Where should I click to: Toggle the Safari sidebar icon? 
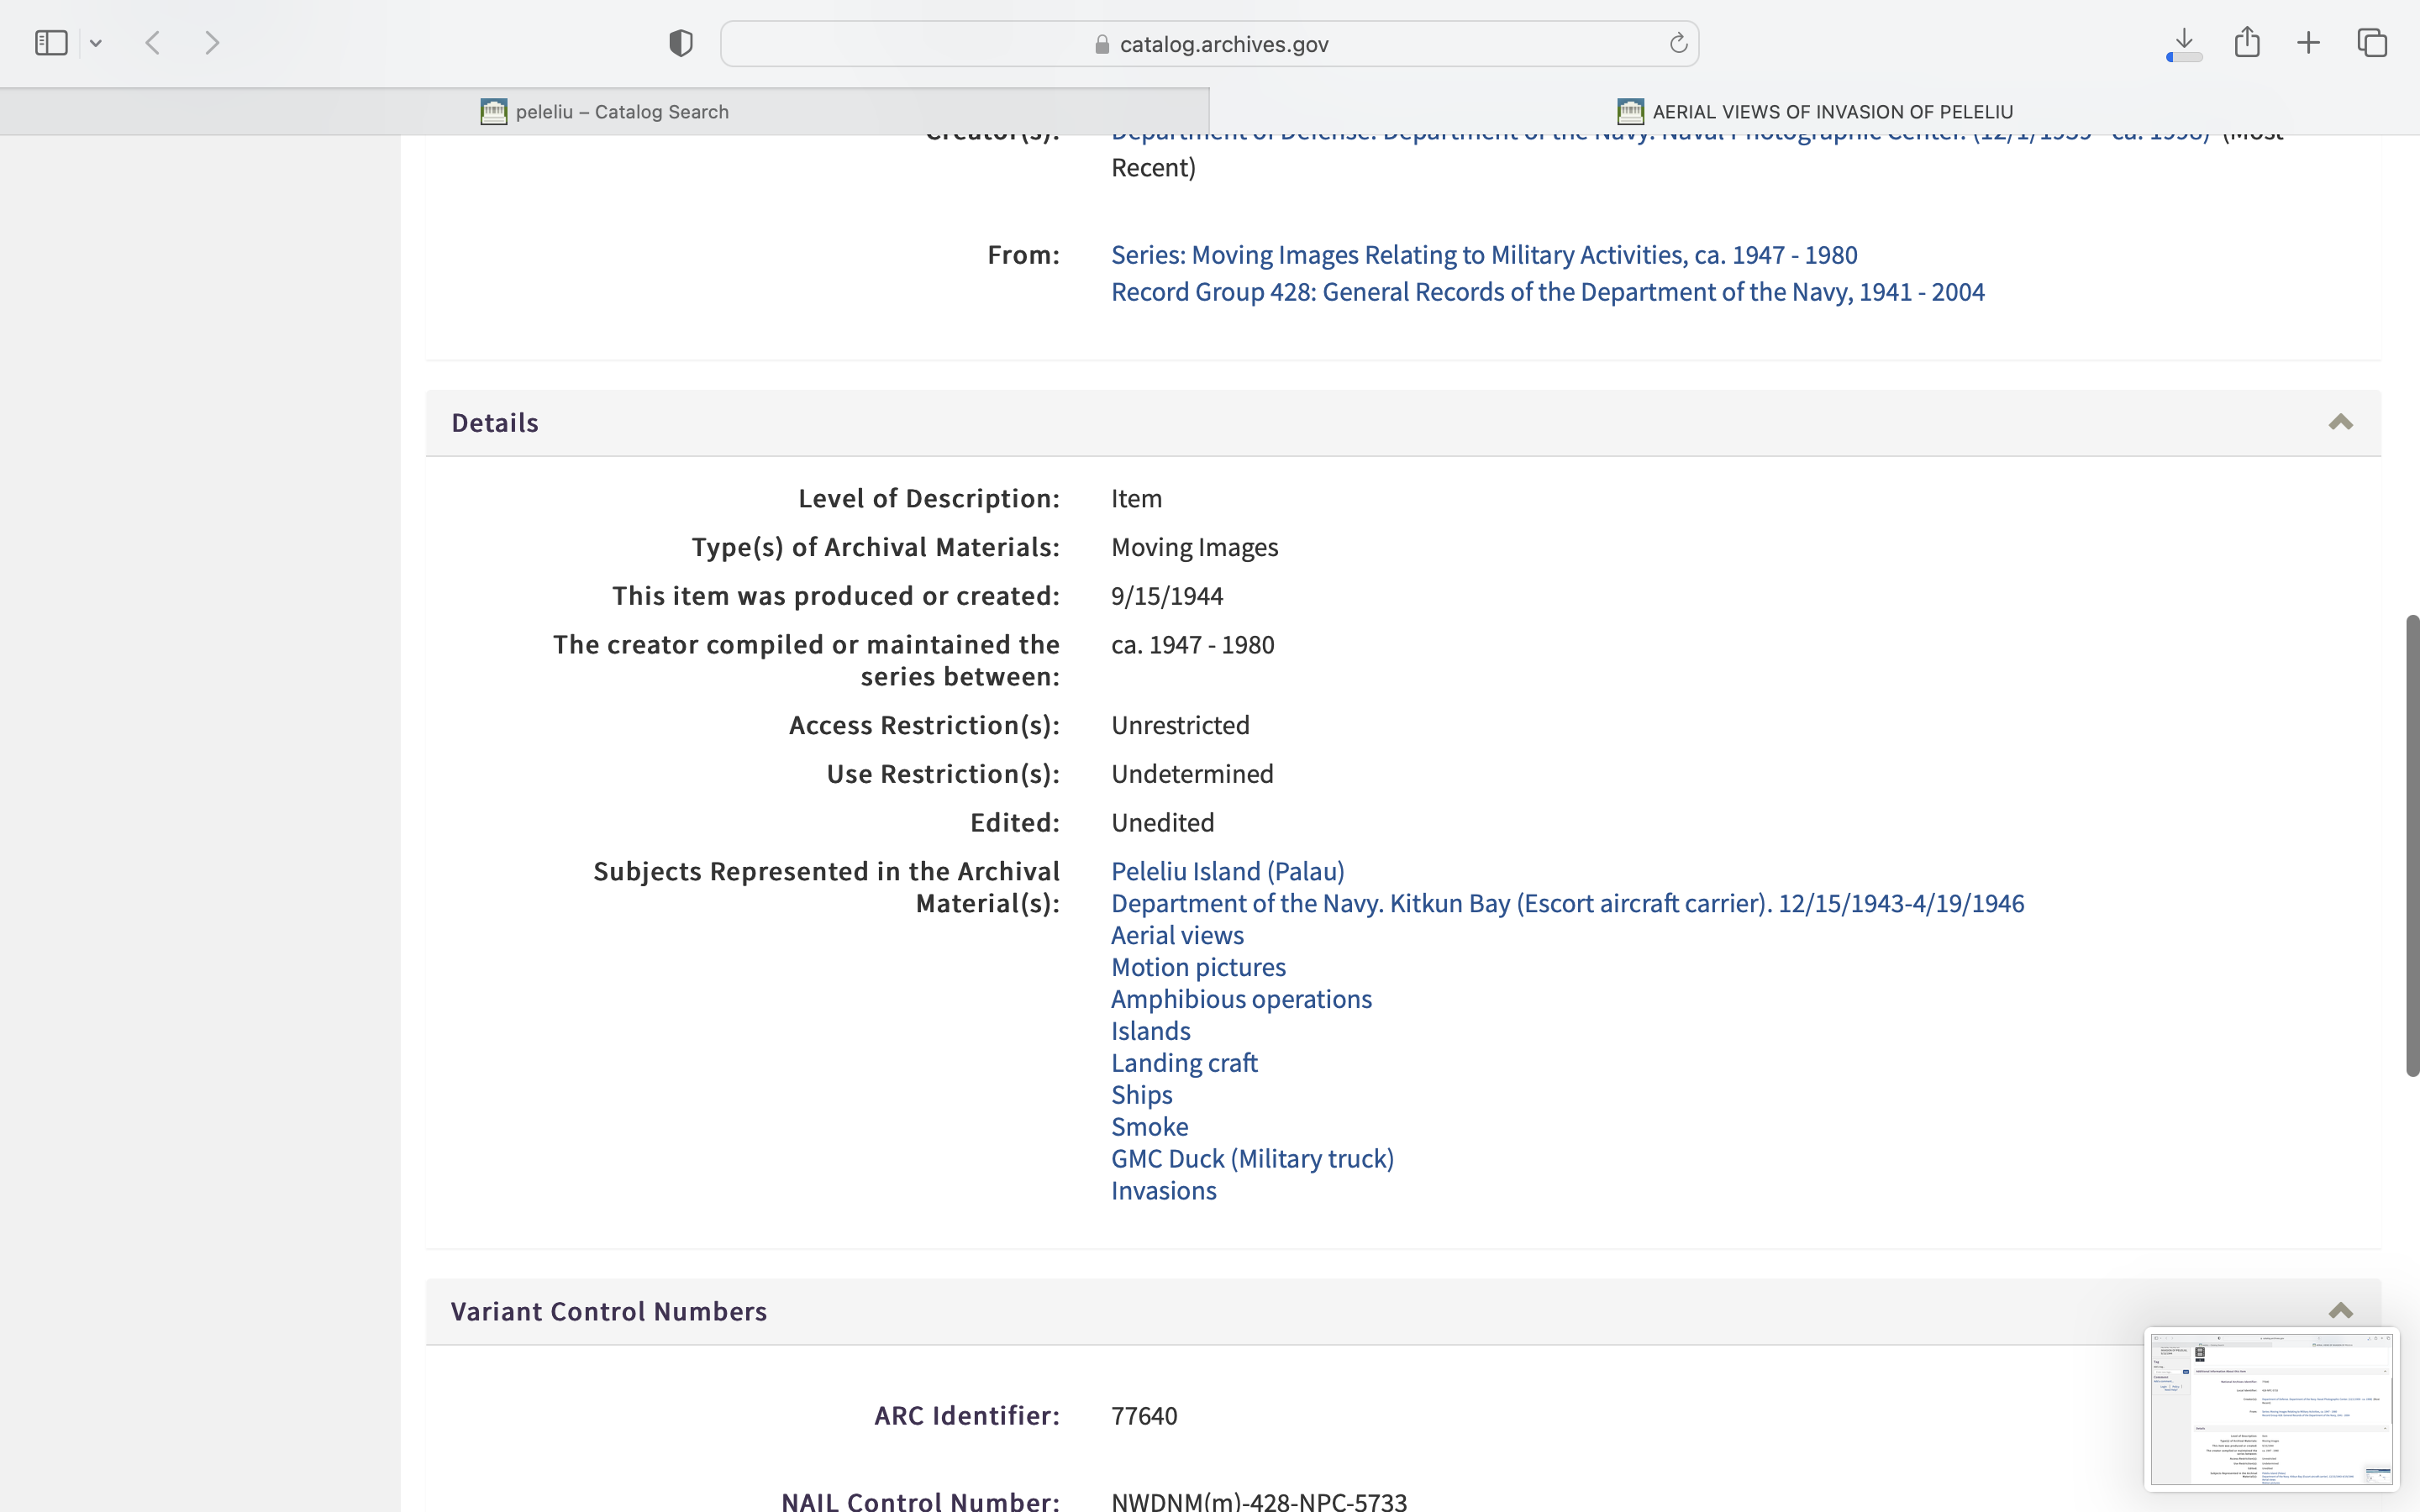coord(51,43)
